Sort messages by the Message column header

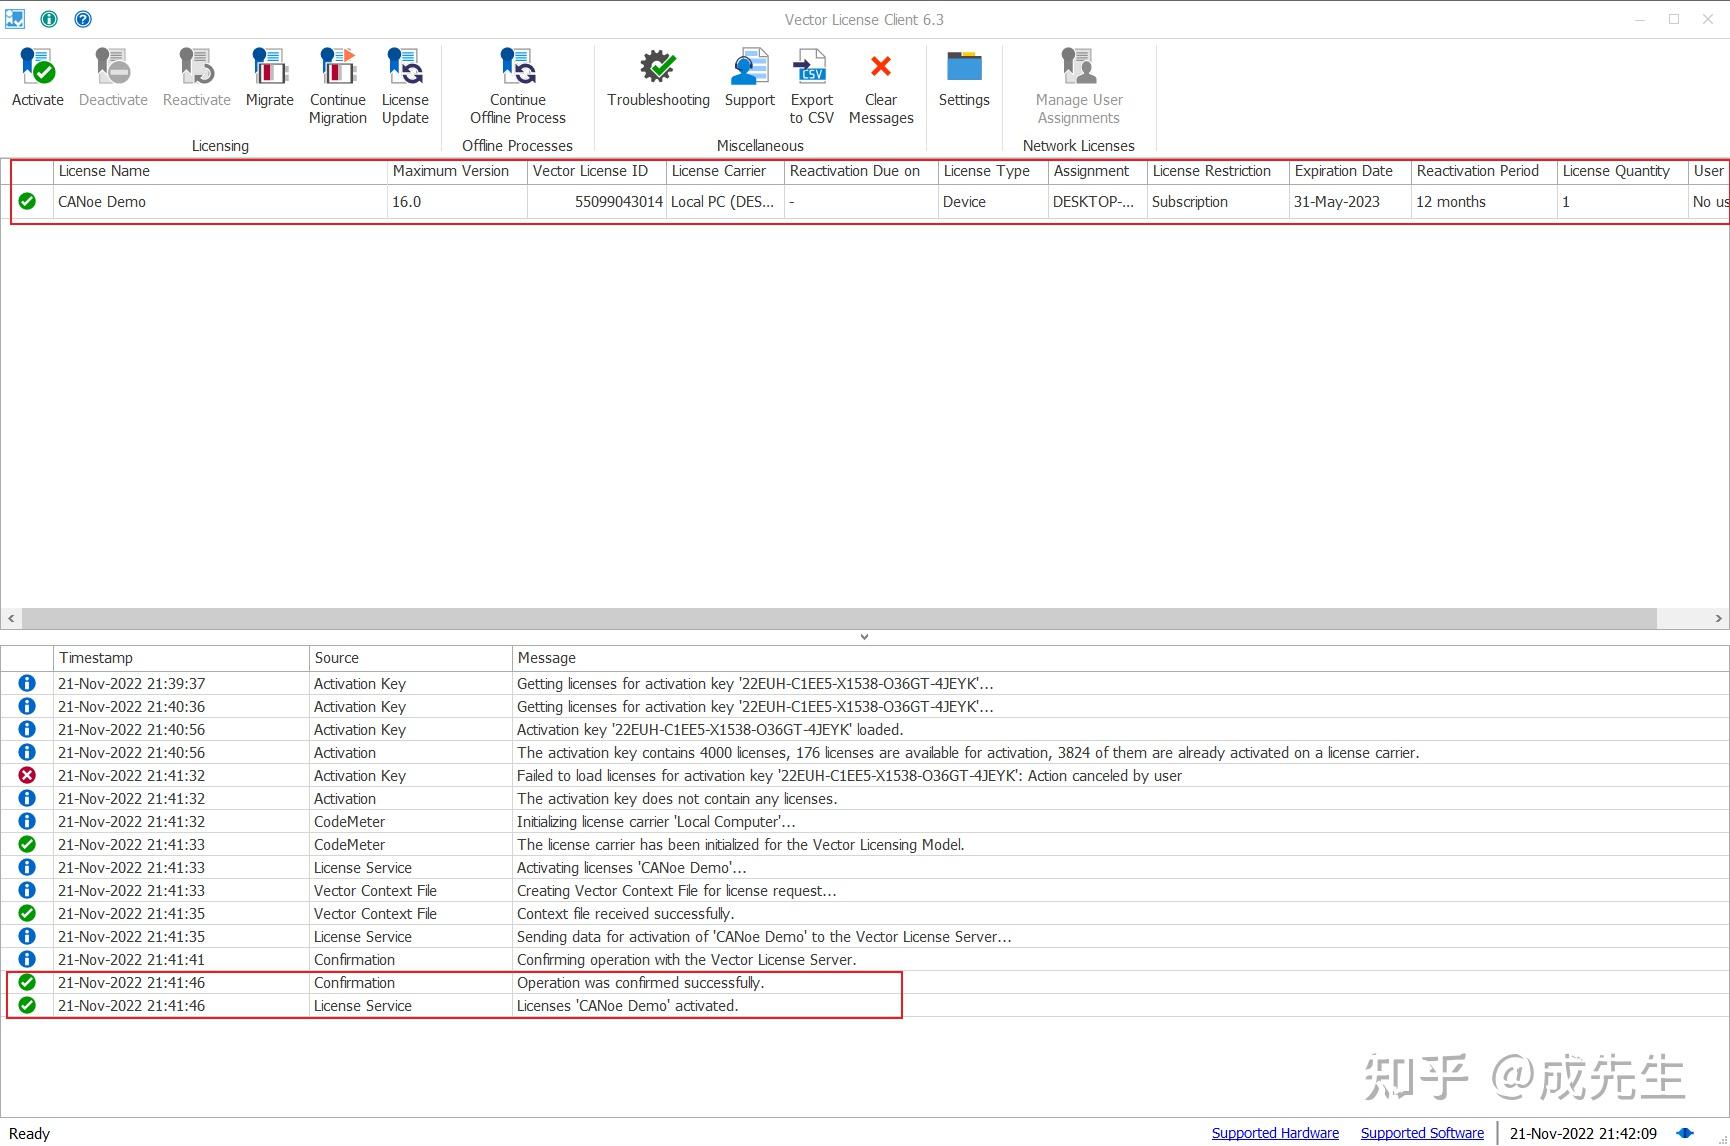tap(1120, 658)
